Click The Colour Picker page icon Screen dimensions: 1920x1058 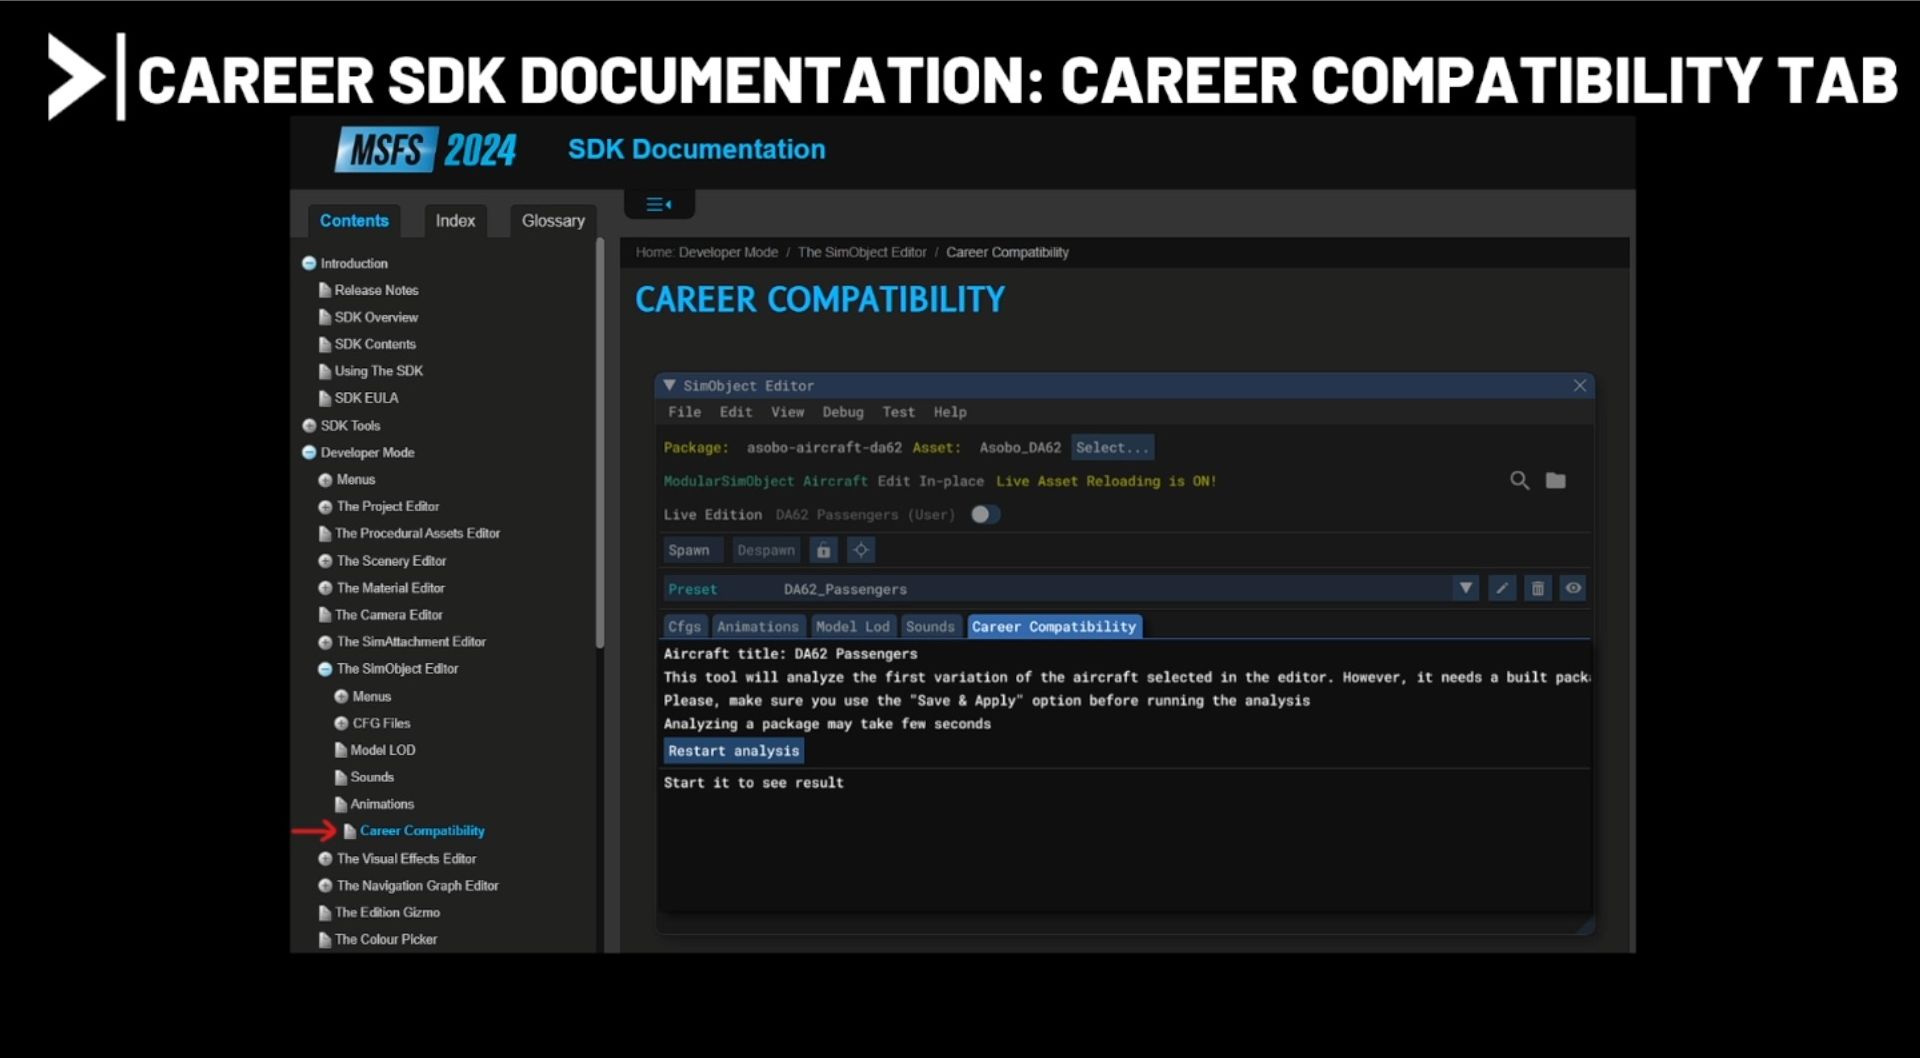[324, 940]
